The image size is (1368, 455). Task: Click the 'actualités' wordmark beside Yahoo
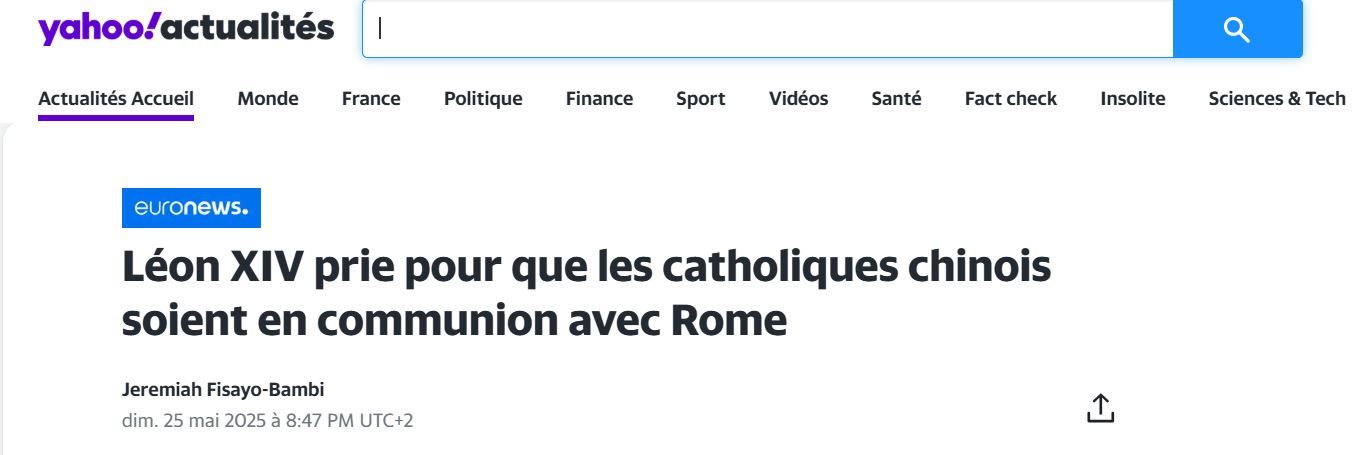click(x=247, y=28)
